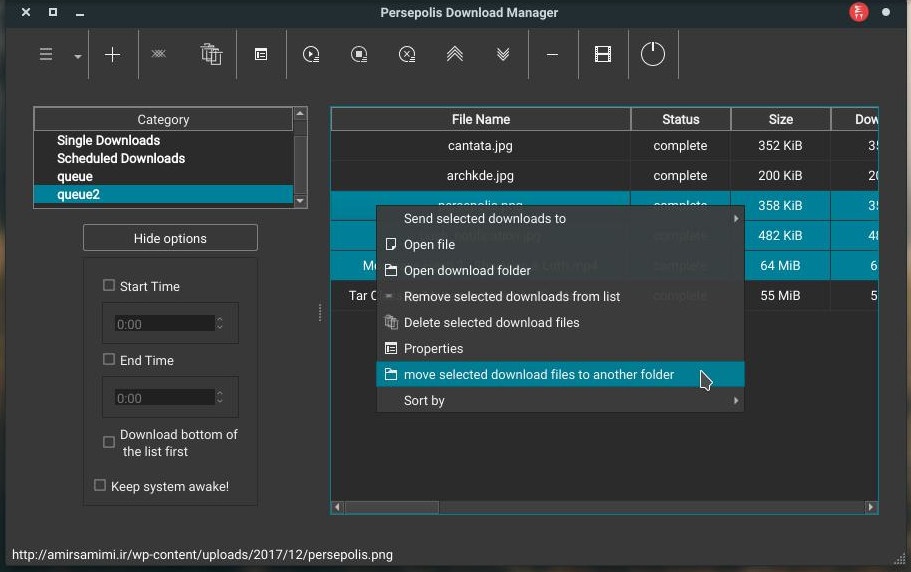The image size is (911, 572).
Task: Select Single Downloads category
Action: coord(108,141)
